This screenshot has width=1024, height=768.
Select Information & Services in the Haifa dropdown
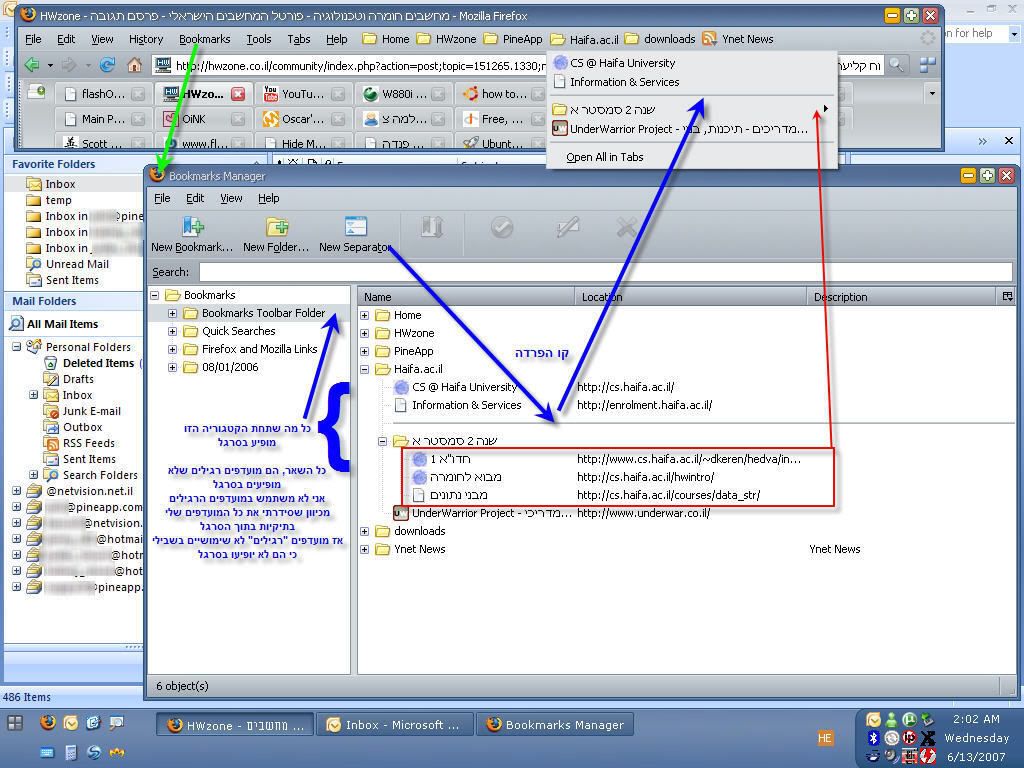pyautogui.click(x=624, y=82)
